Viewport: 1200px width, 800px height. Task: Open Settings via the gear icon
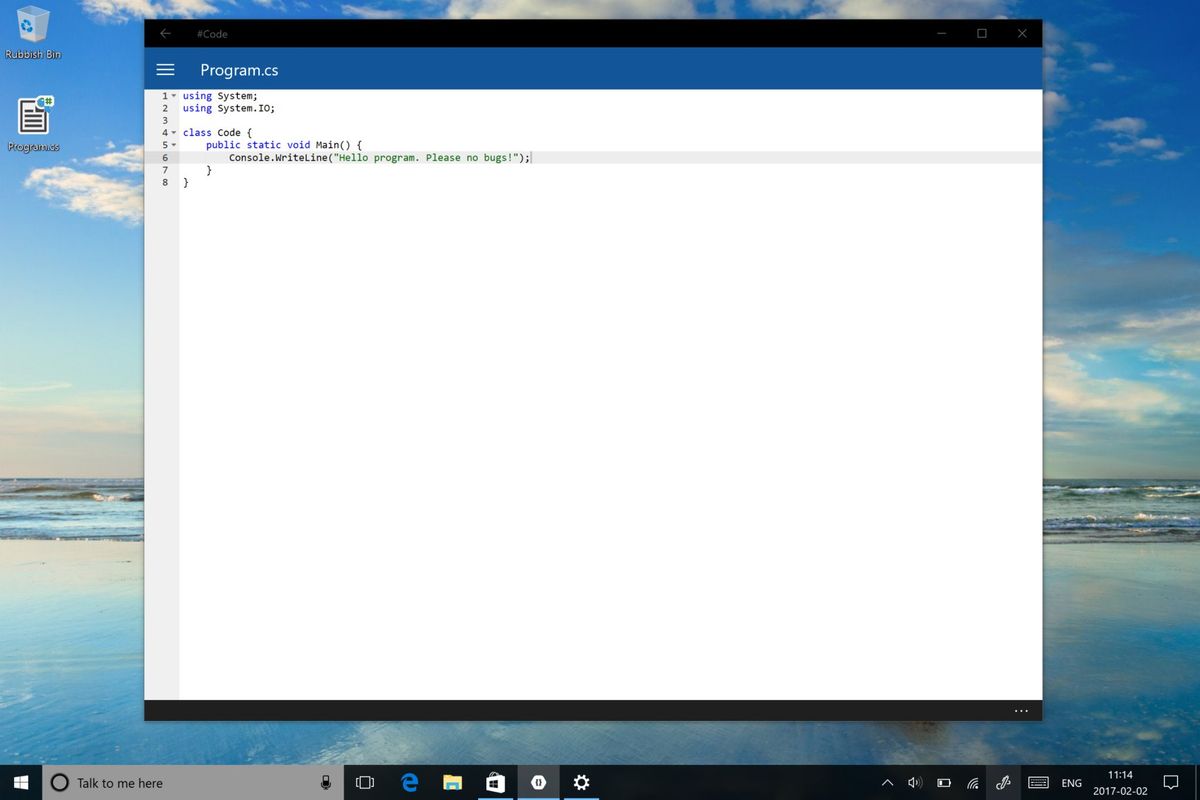[581, 783]
